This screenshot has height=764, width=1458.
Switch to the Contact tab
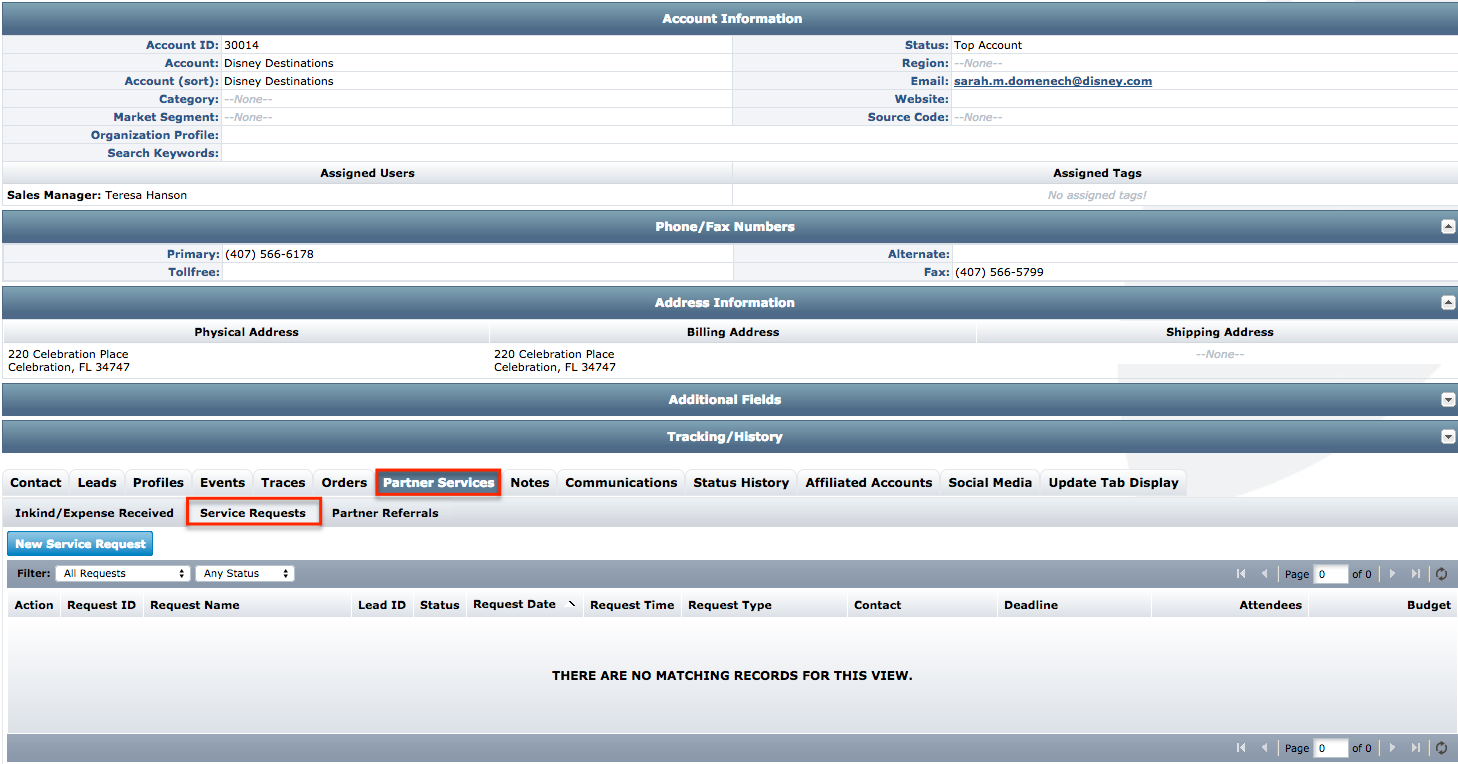(x=36, y=483)
